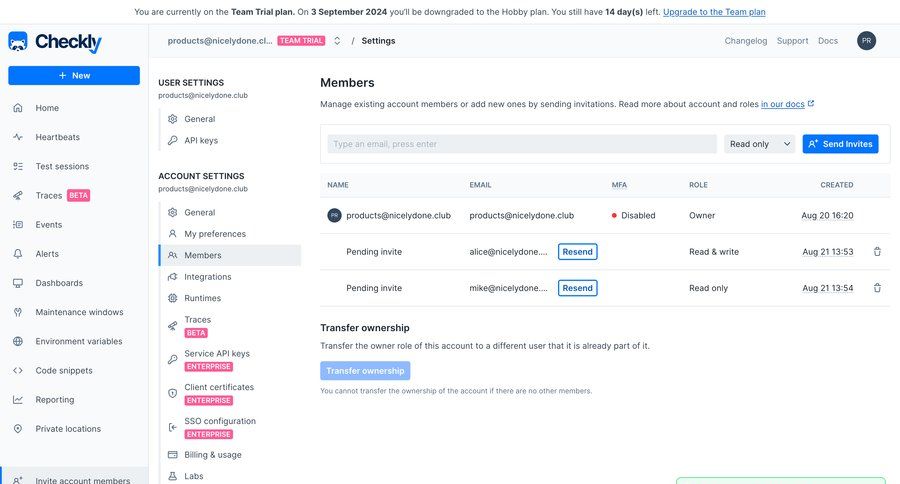Viewport: 900px width, 484px height.
Task: Expand the Read only role dropdown
Action: coord(759,144)
